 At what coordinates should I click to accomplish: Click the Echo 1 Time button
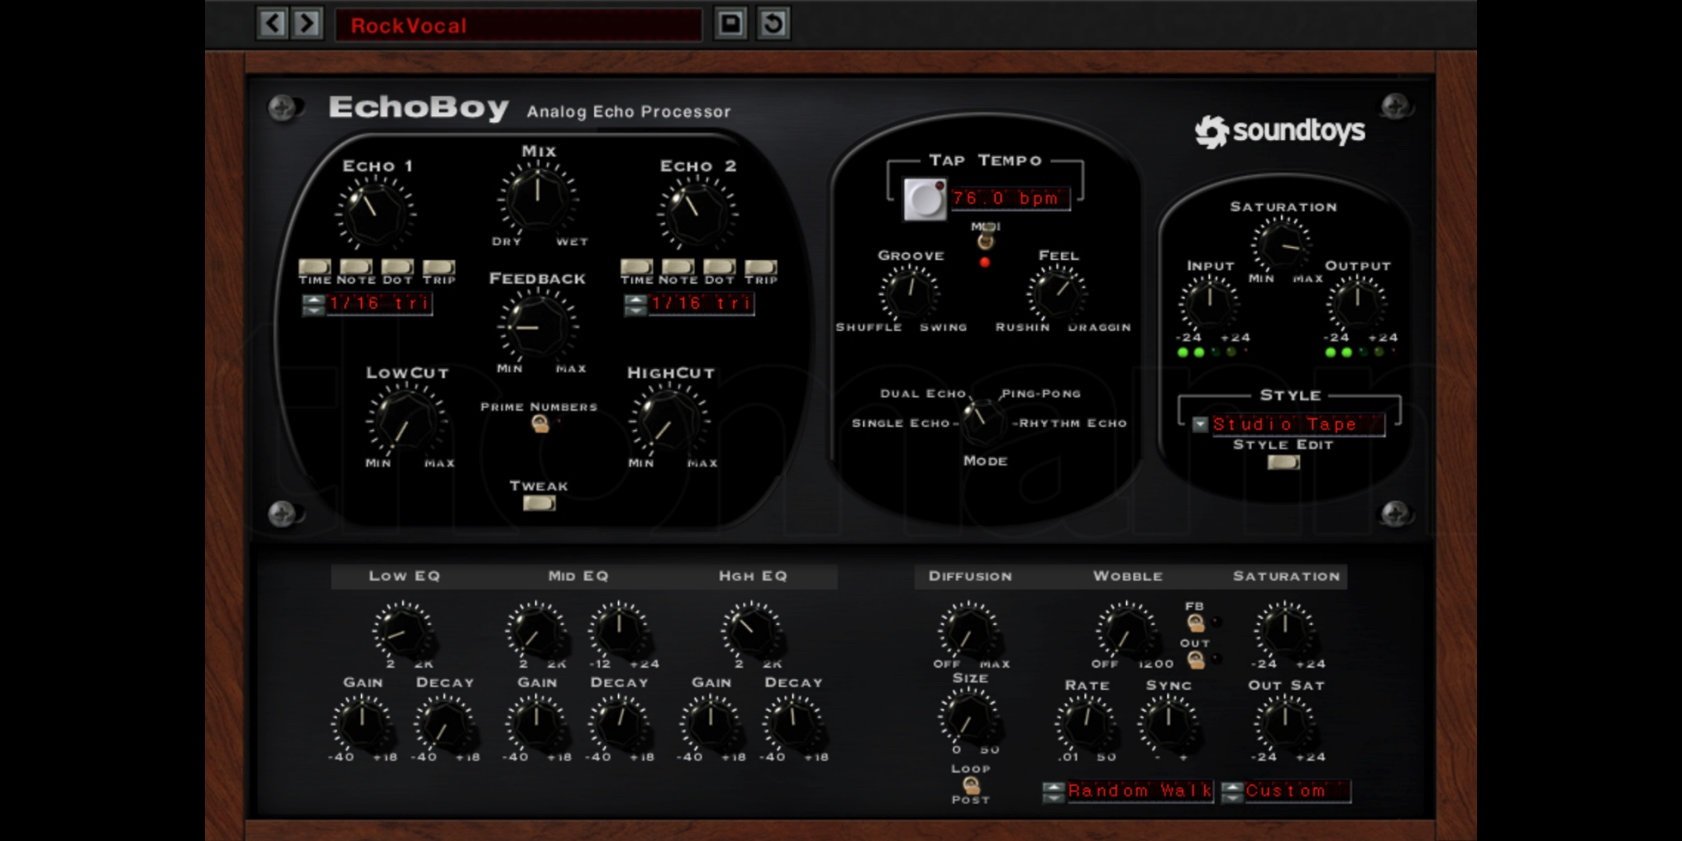click(314, 267)
